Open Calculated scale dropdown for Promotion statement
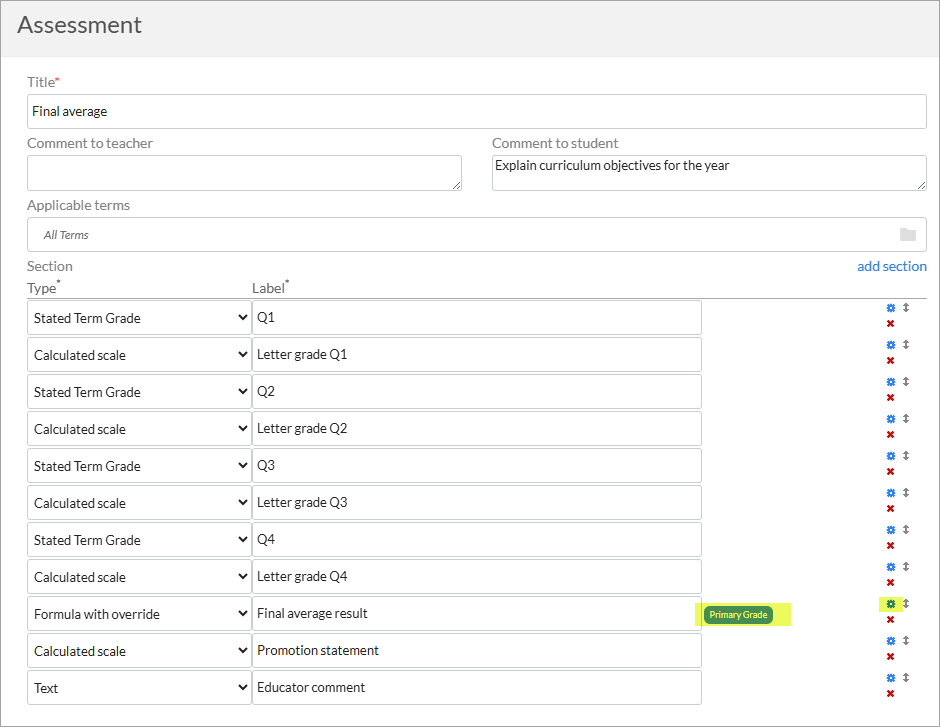 click(139, 651)
